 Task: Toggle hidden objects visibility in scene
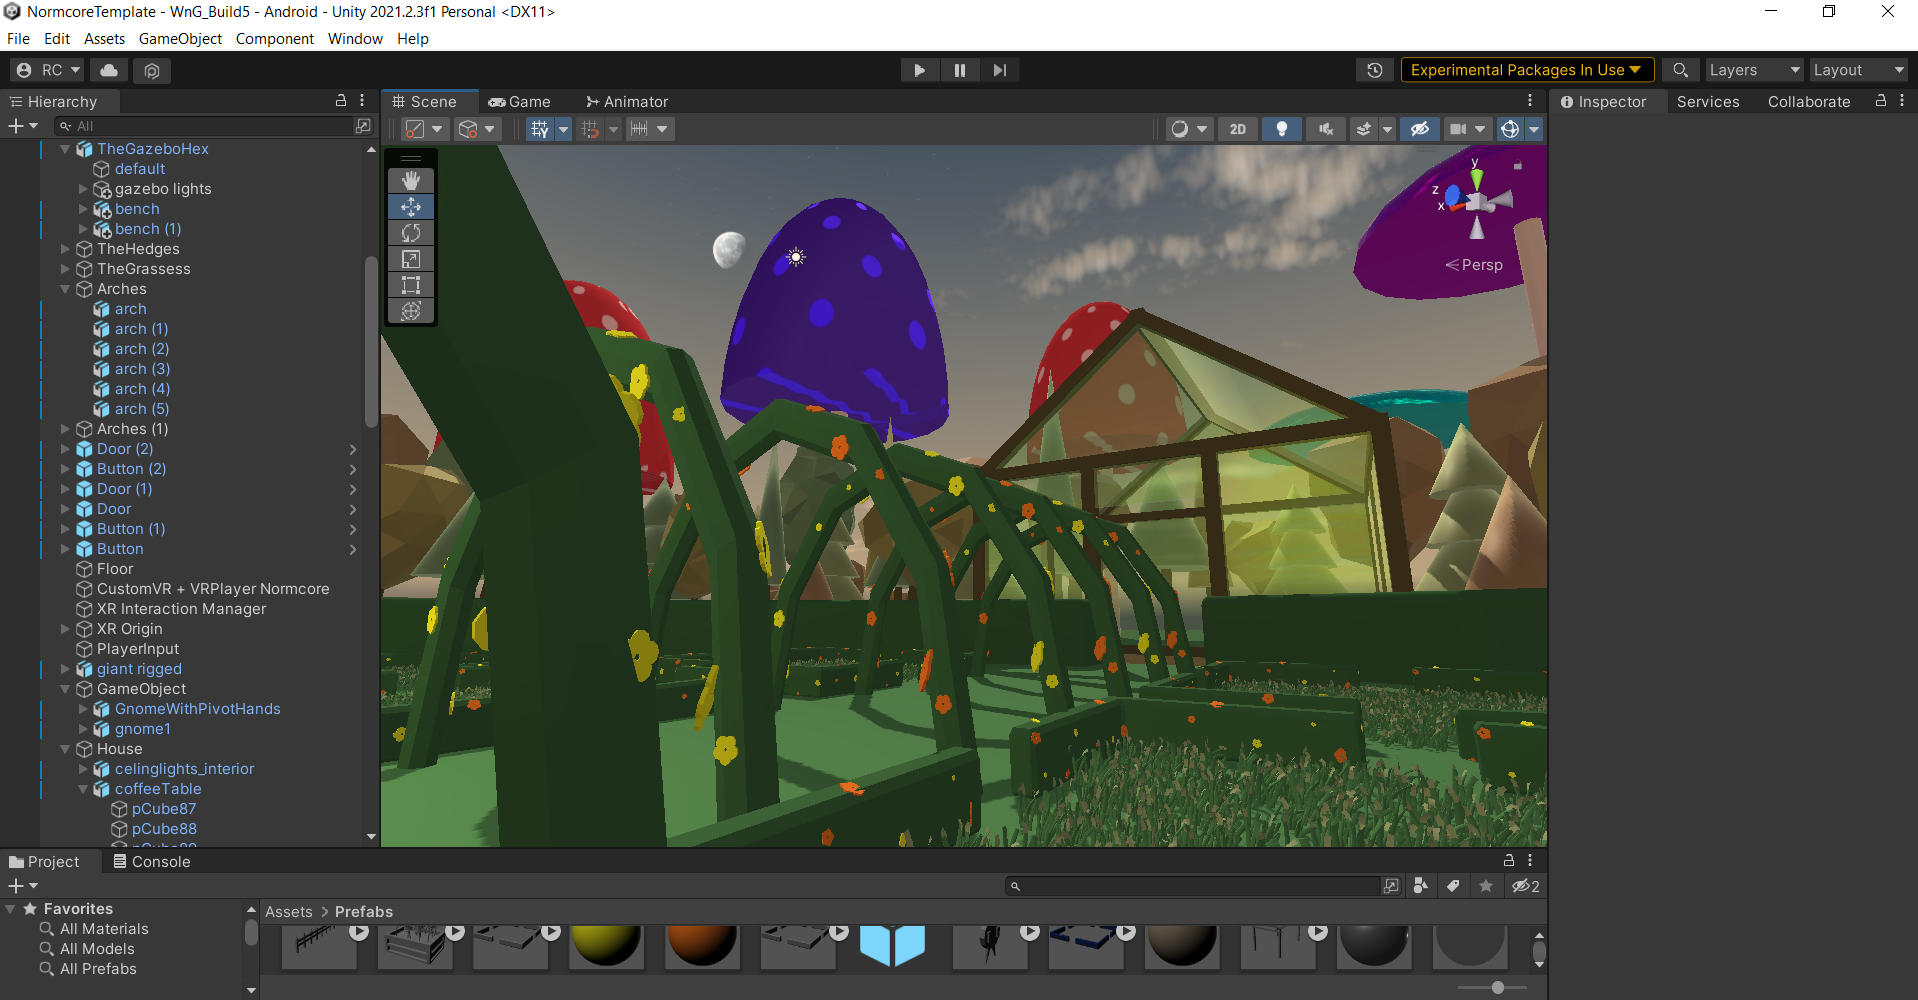coord(1419,129)
